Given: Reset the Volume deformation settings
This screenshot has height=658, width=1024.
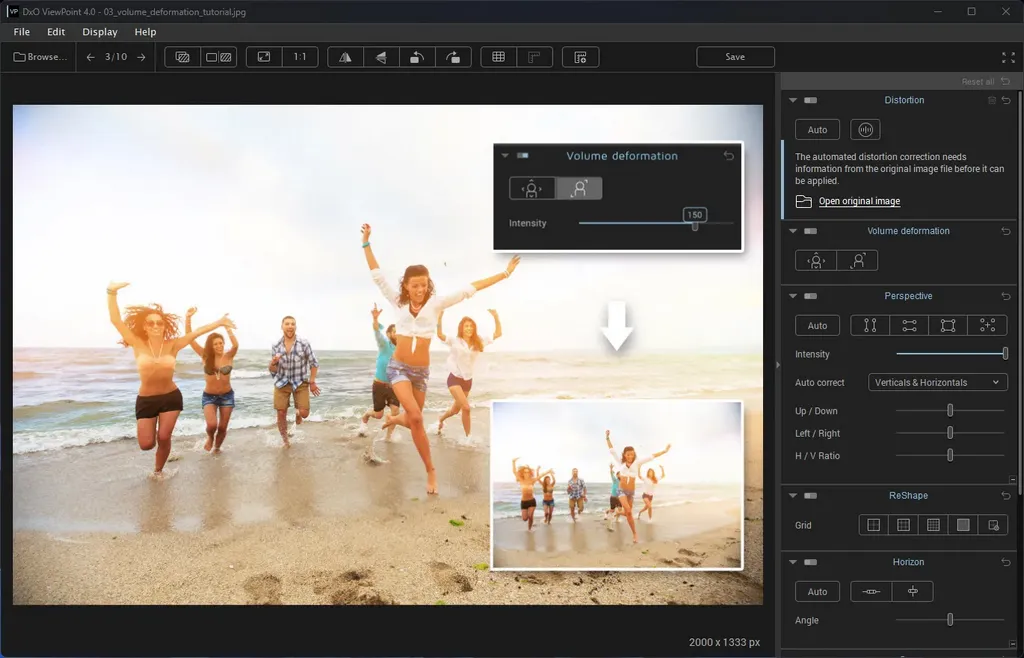Looking at the screenshot, I should pos(1006,231).
